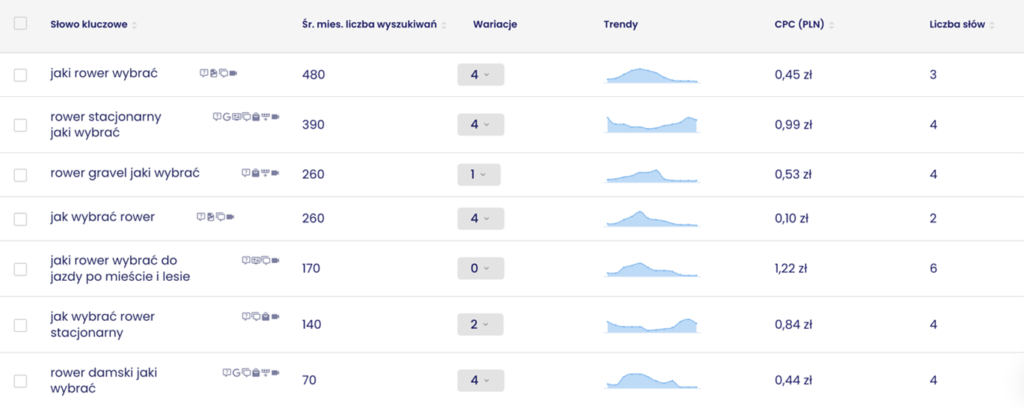This screenshot has height=408, width=1024.
Task: Click the trend chart for 'jak wybrać rower'
Action: (x=651, y=219)
